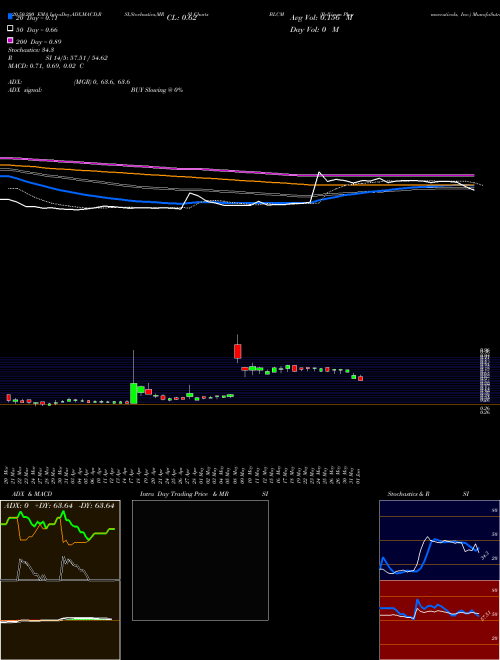The width and height of the screenshot is (500, 660).
Task: Click the 'Stochastics: 34.3' readout
Action: (x=30, y=50)
